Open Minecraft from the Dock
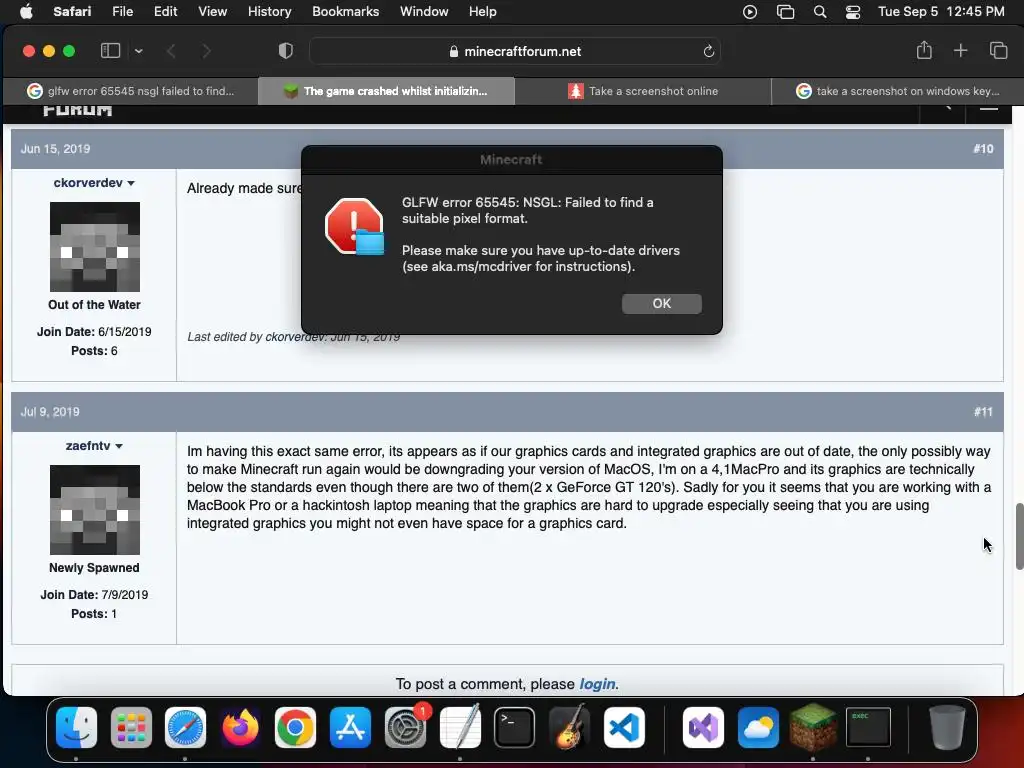Screen dimensions: 1024x768 point(813,727)
